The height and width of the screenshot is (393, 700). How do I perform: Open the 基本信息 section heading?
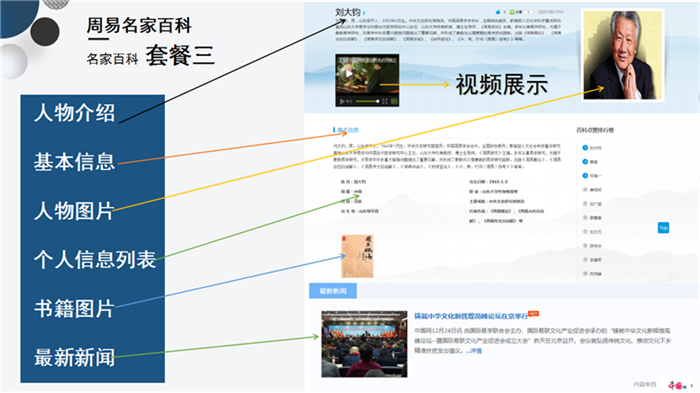[x=347, y=130]
